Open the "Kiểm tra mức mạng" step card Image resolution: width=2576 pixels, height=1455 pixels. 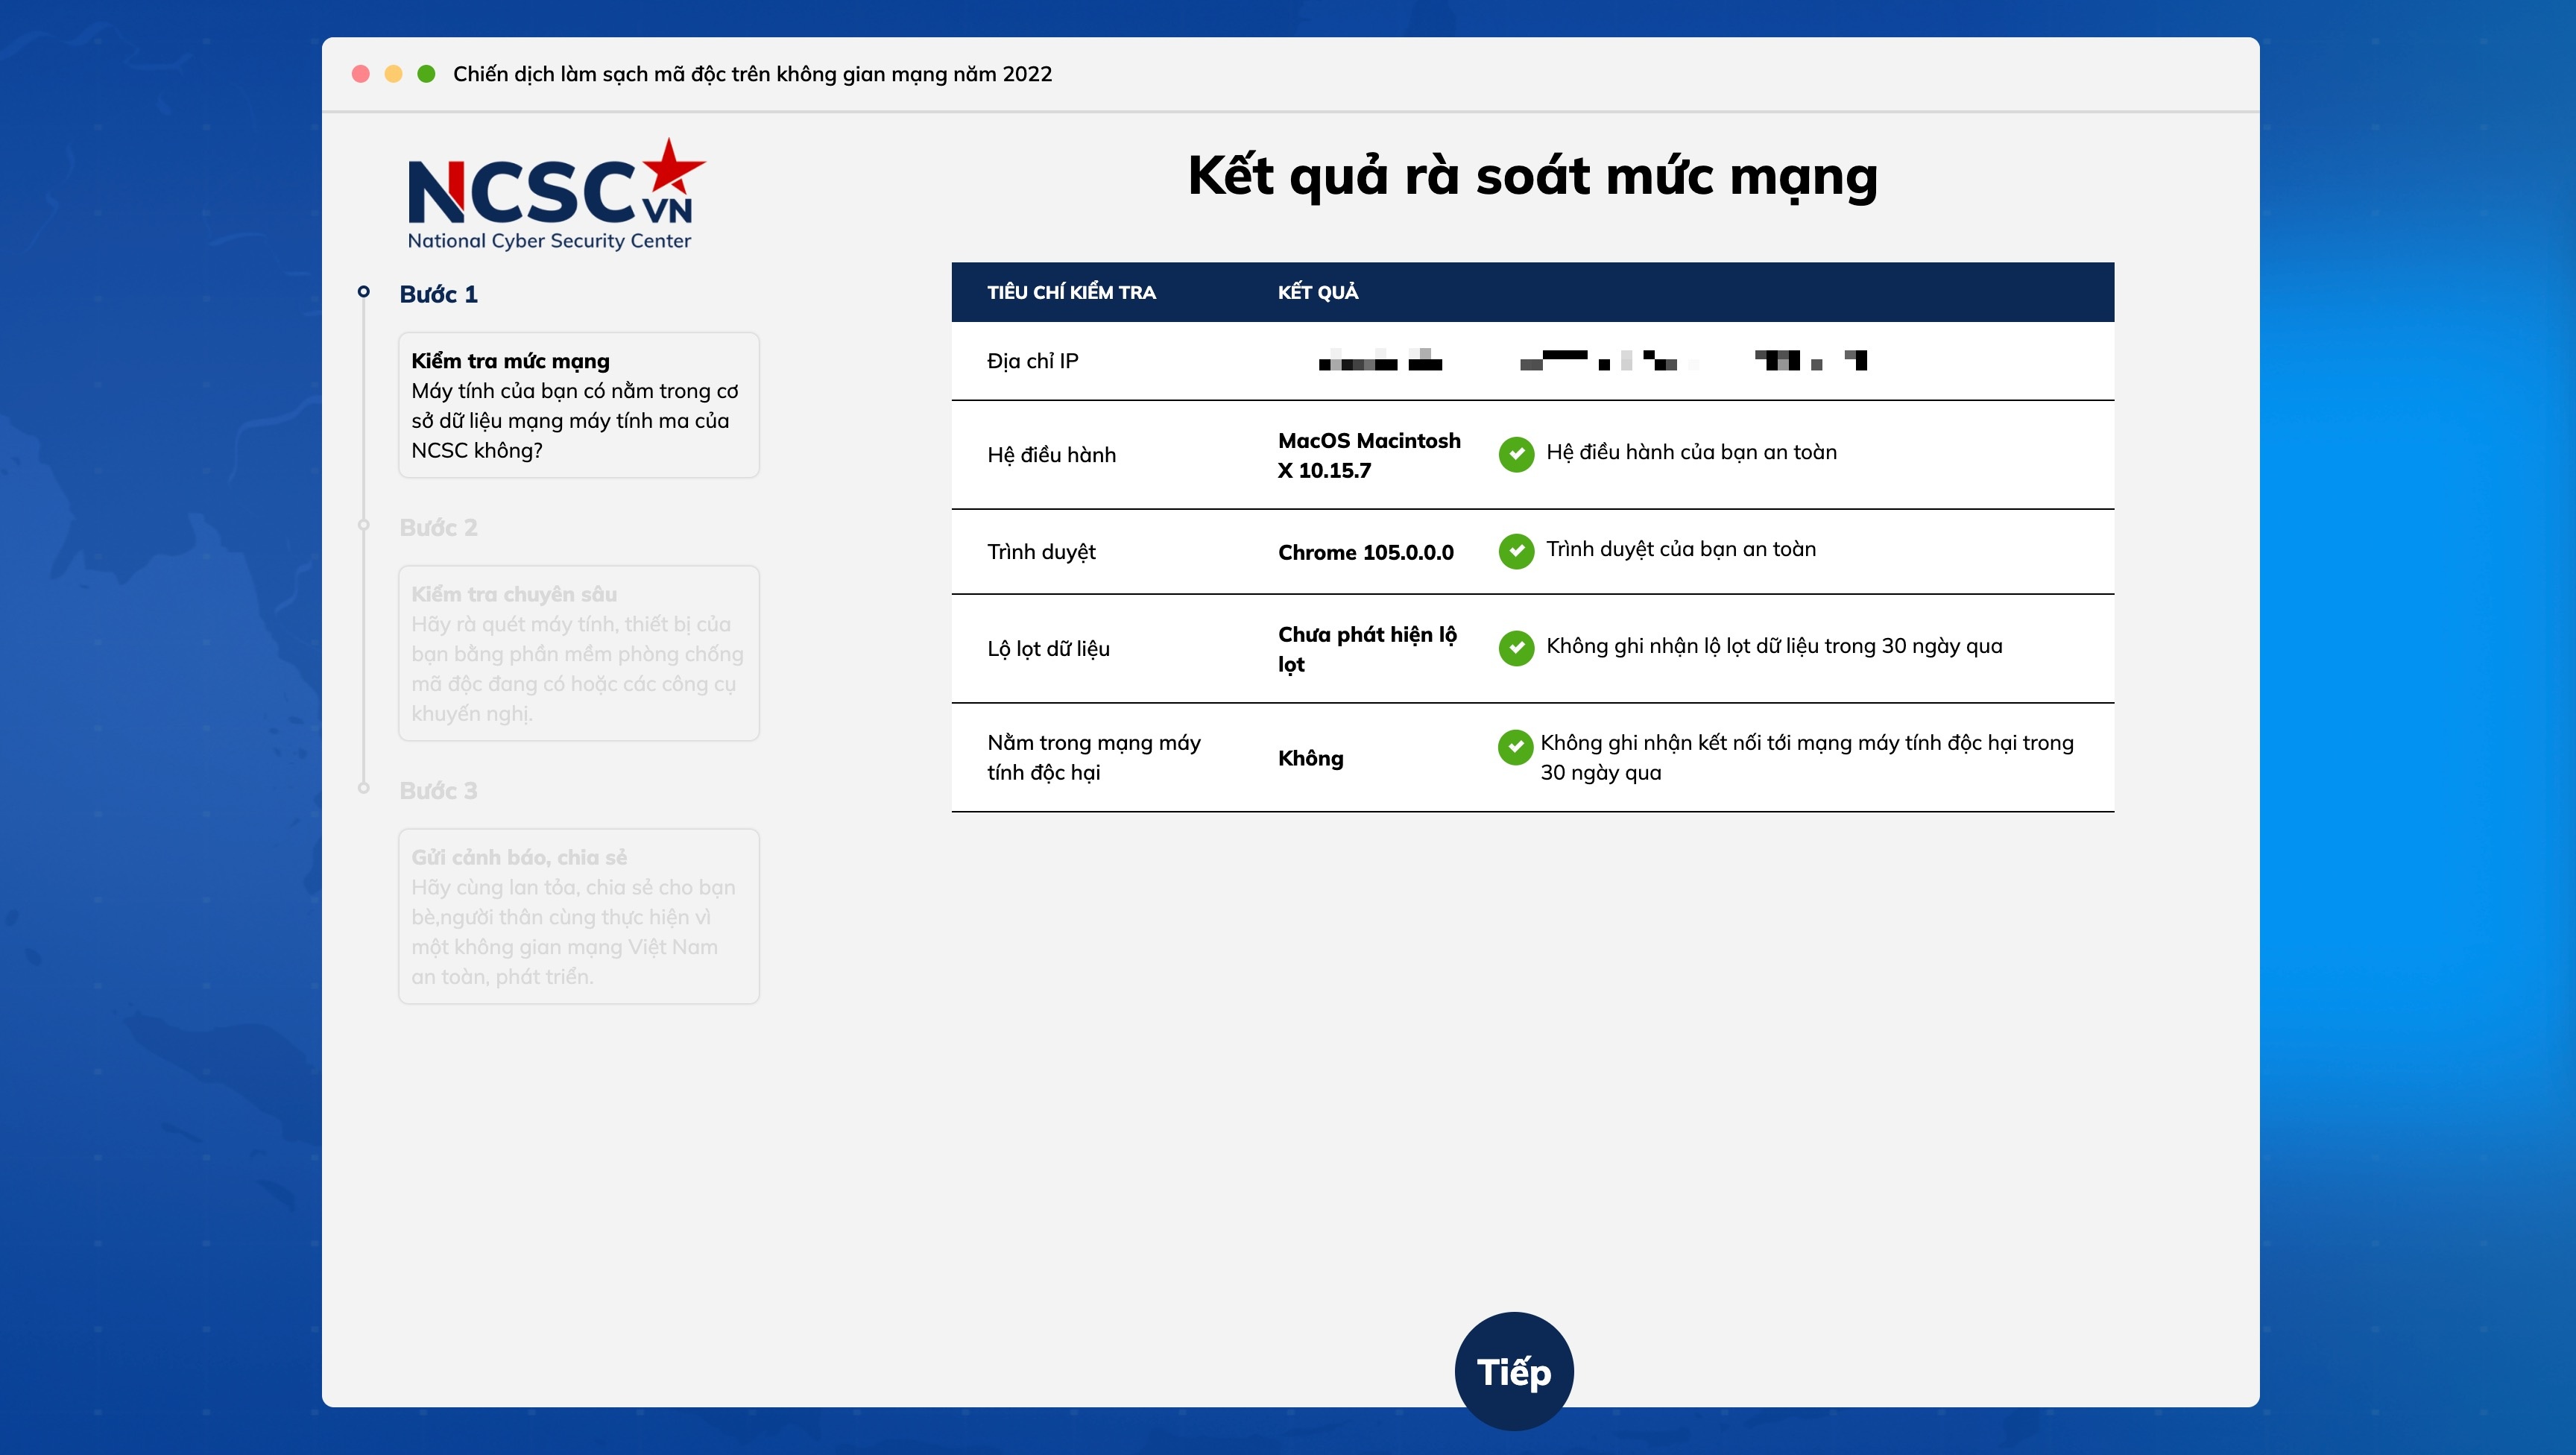(x=578, y=404)
